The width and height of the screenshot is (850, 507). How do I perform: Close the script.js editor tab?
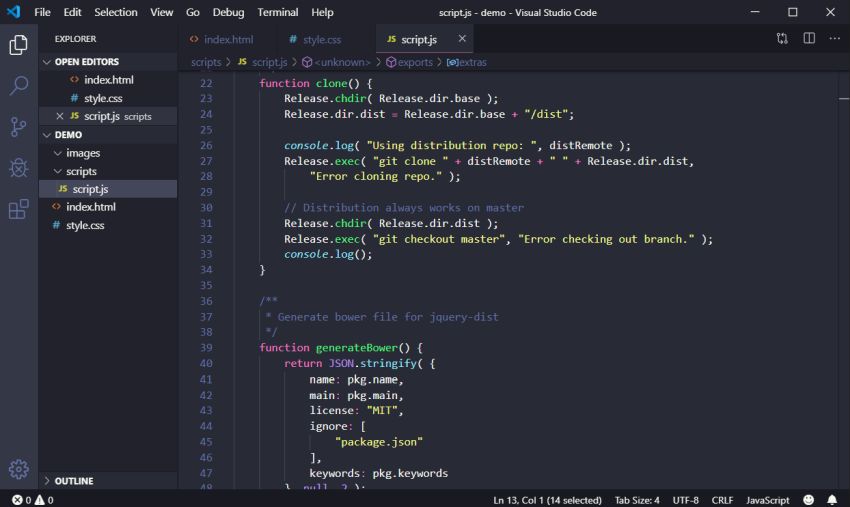coord(462,39)
